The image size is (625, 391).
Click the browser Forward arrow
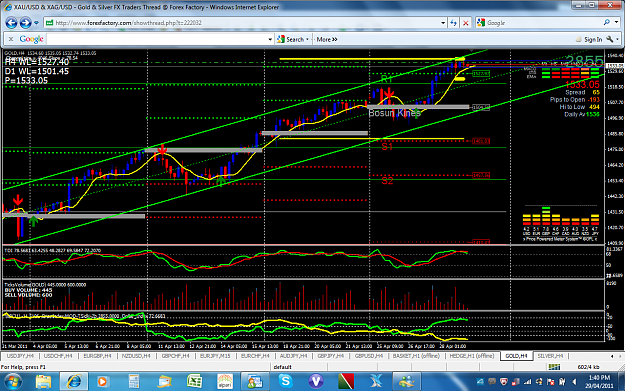click(x=26, y=23)
